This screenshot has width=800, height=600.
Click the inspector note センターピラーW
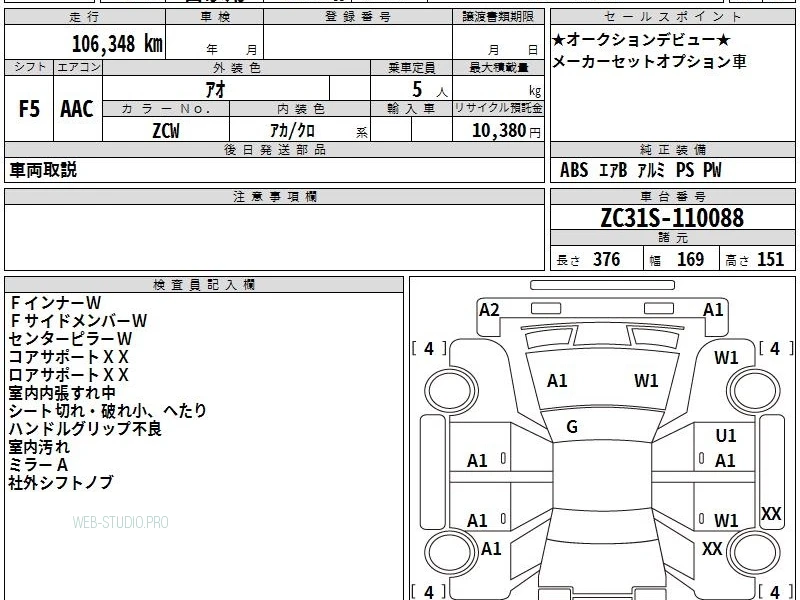[x=70, y=339]
